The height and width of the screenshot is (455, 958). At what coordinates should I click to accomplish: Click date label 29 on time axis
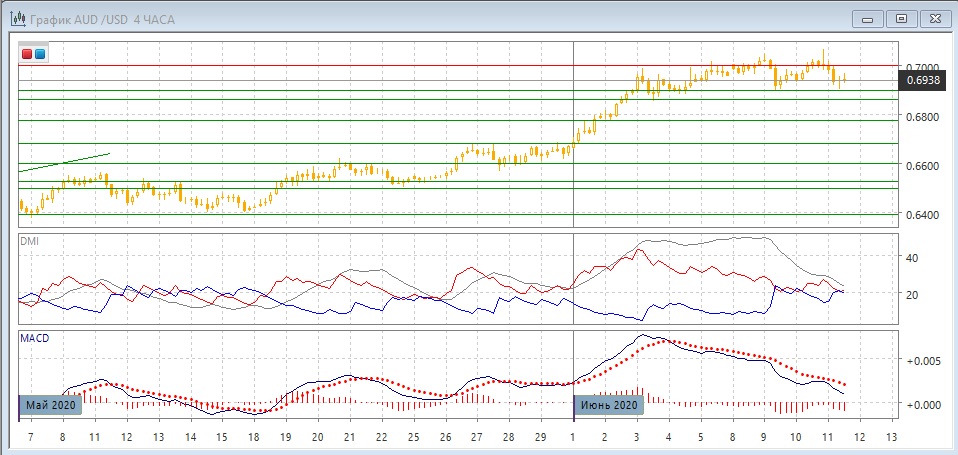point(541,438)
